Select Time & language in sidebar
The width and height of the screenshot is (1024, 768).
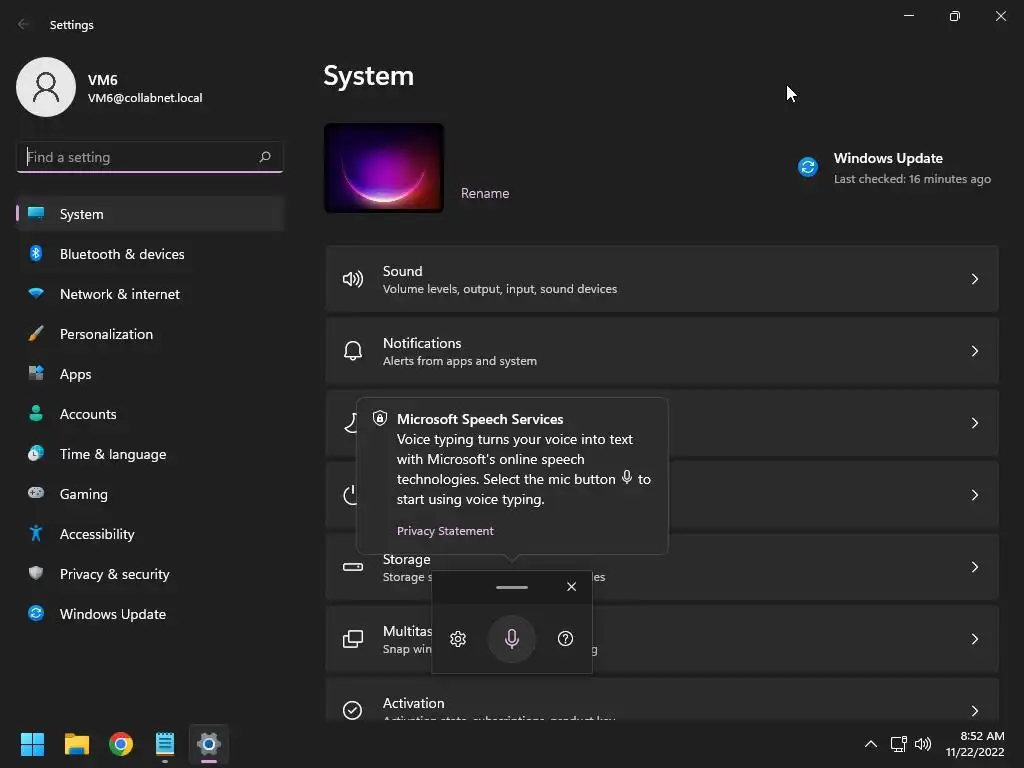[150, 454]
